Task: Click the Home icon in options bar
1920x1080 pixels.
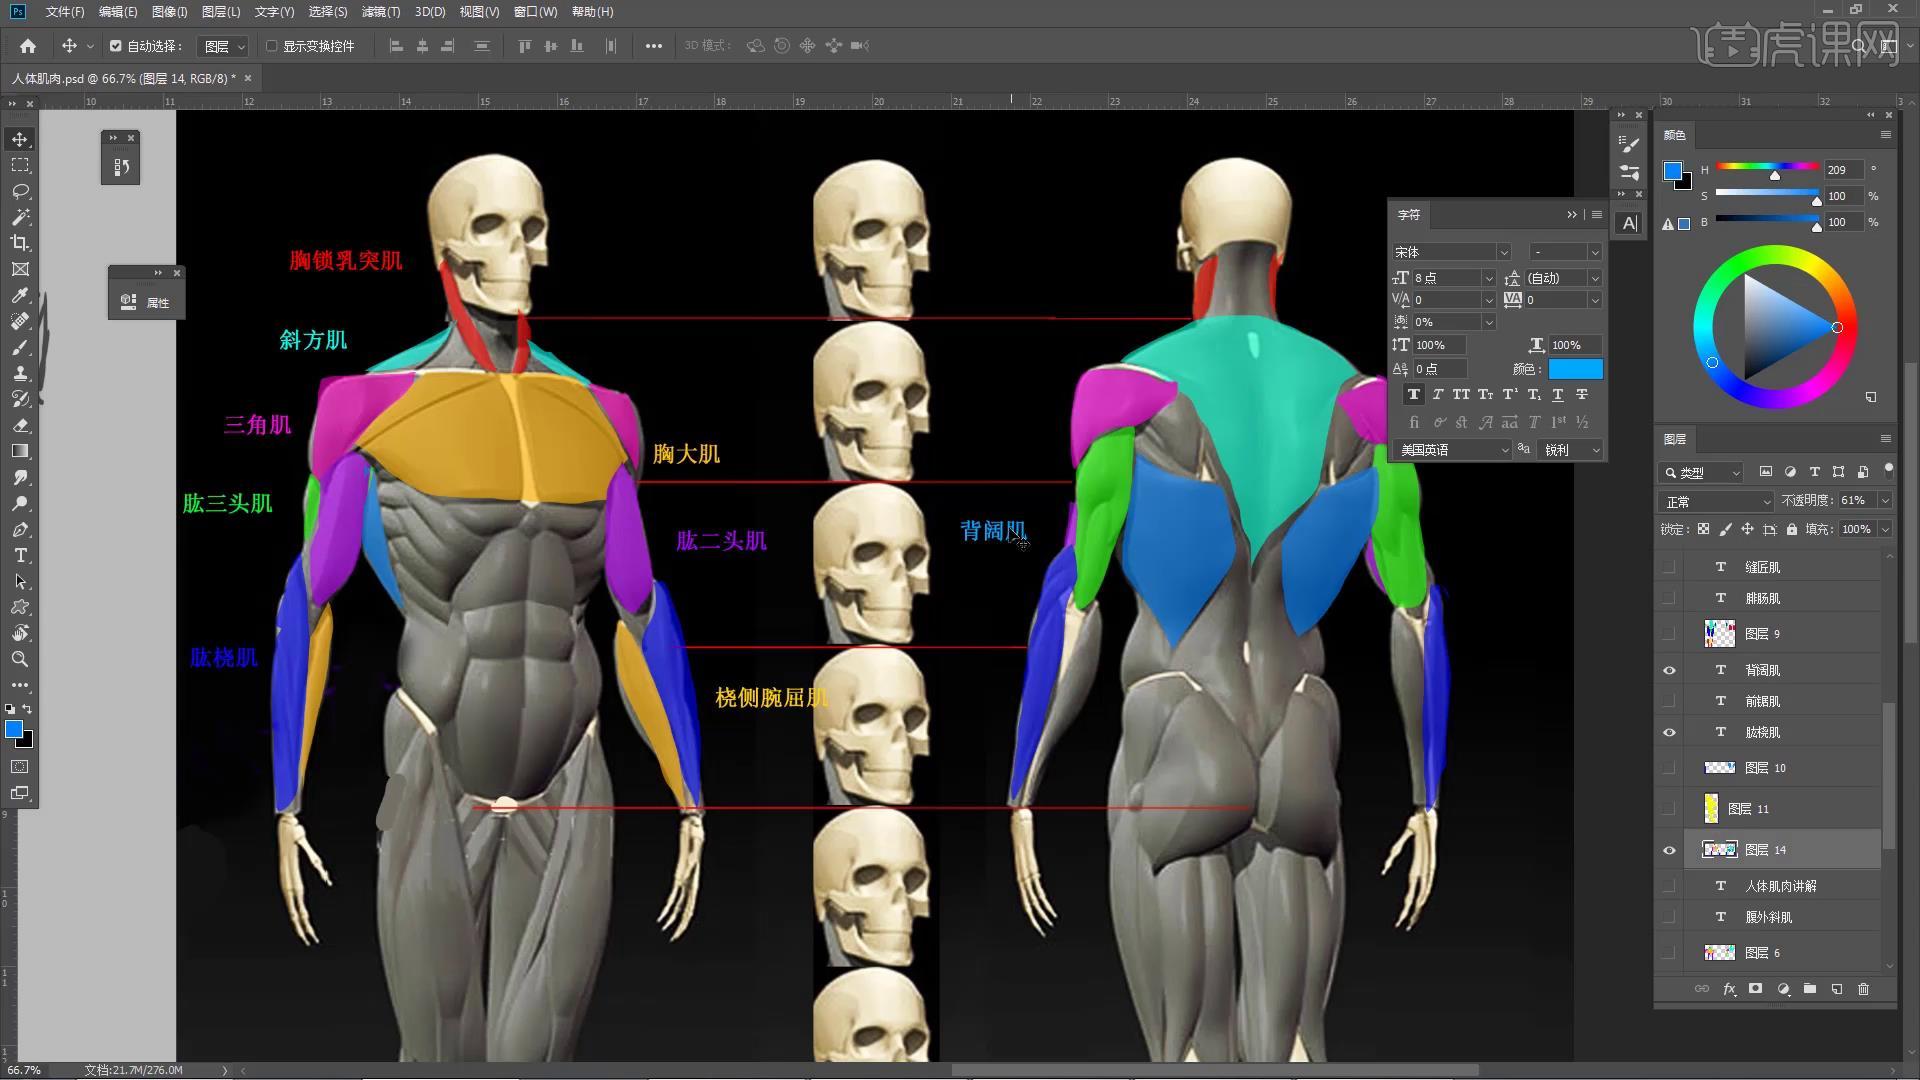Action: tap(28, 46)
